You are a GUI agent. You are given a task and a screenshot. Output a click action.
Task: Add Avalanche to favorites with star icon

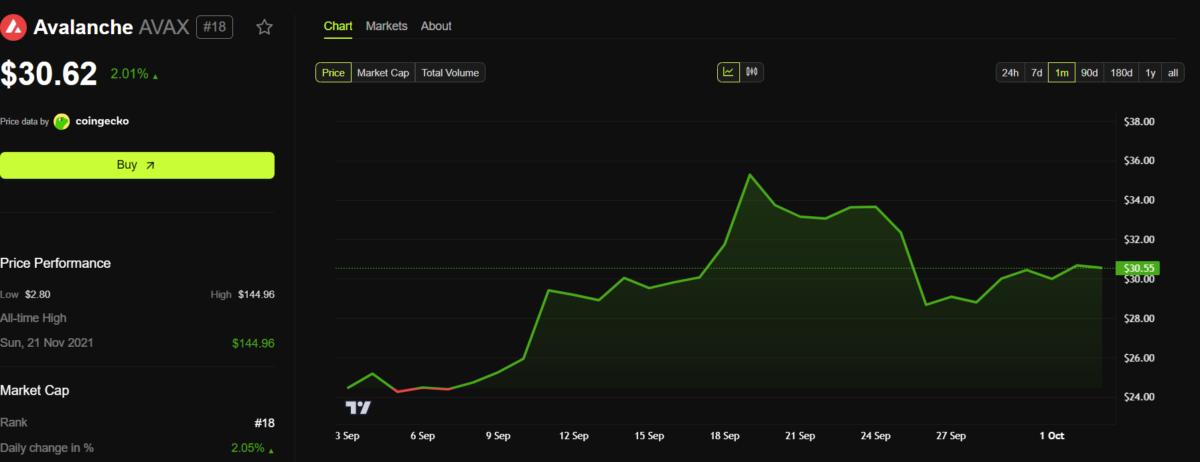point(264,27)
